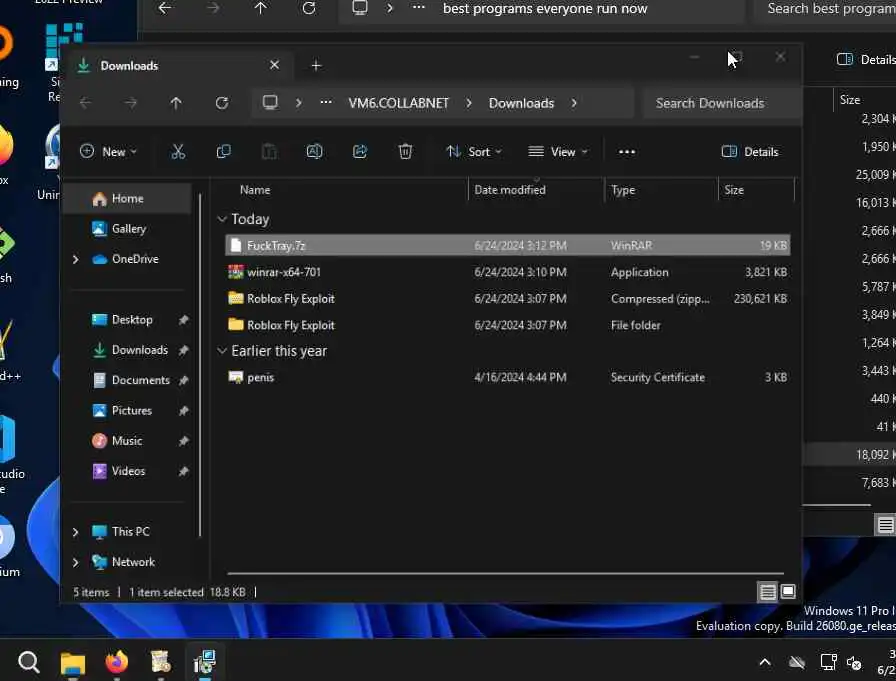Select the Security Certificate file row
The width and height of the screenshot is (896, 681).
coord(507,378)
